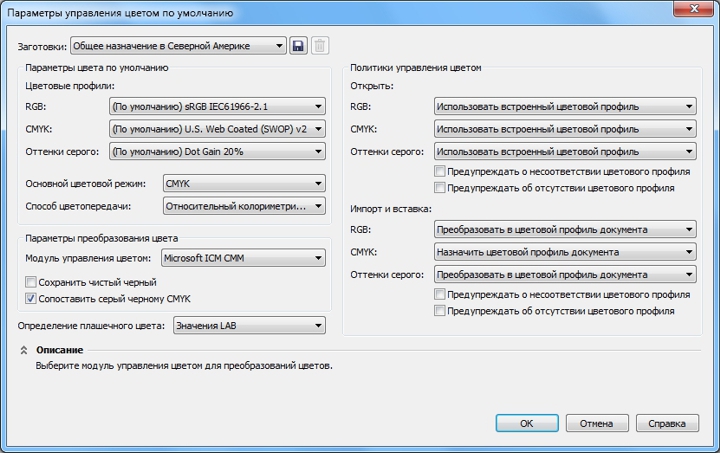The image size is (720, 453).
Task: Open the Способ цветопередачи dropdown
Action: pyautogui.click(x=244, y=206)
